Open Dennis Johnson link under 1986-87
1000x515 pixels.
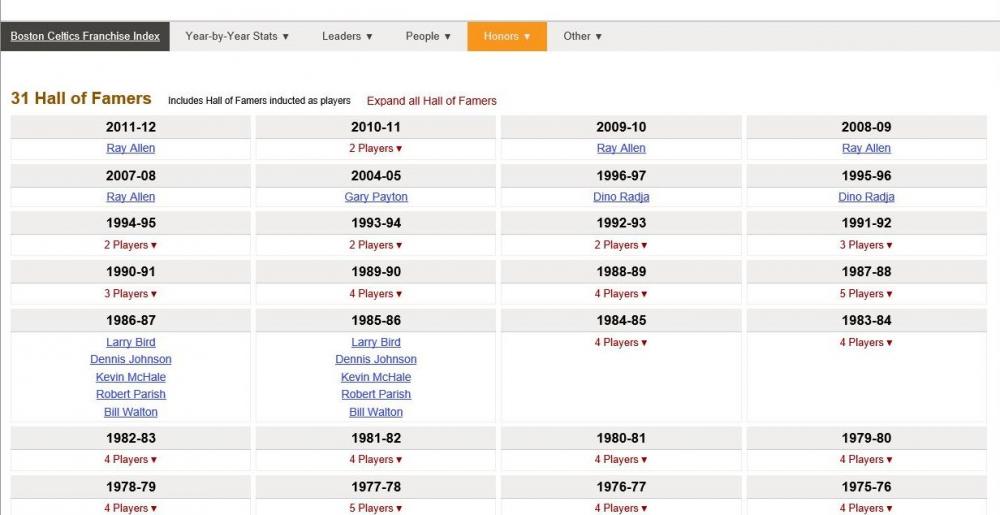click(x=131, y=359)
